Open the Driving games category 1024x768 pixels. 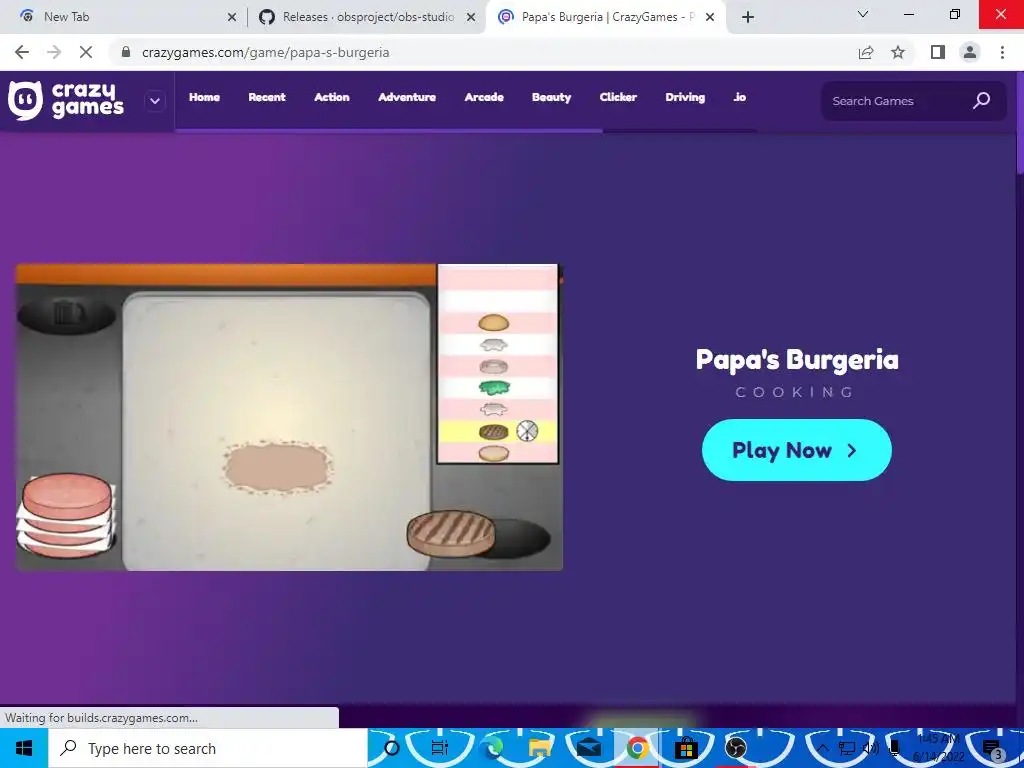click(685, 97)
